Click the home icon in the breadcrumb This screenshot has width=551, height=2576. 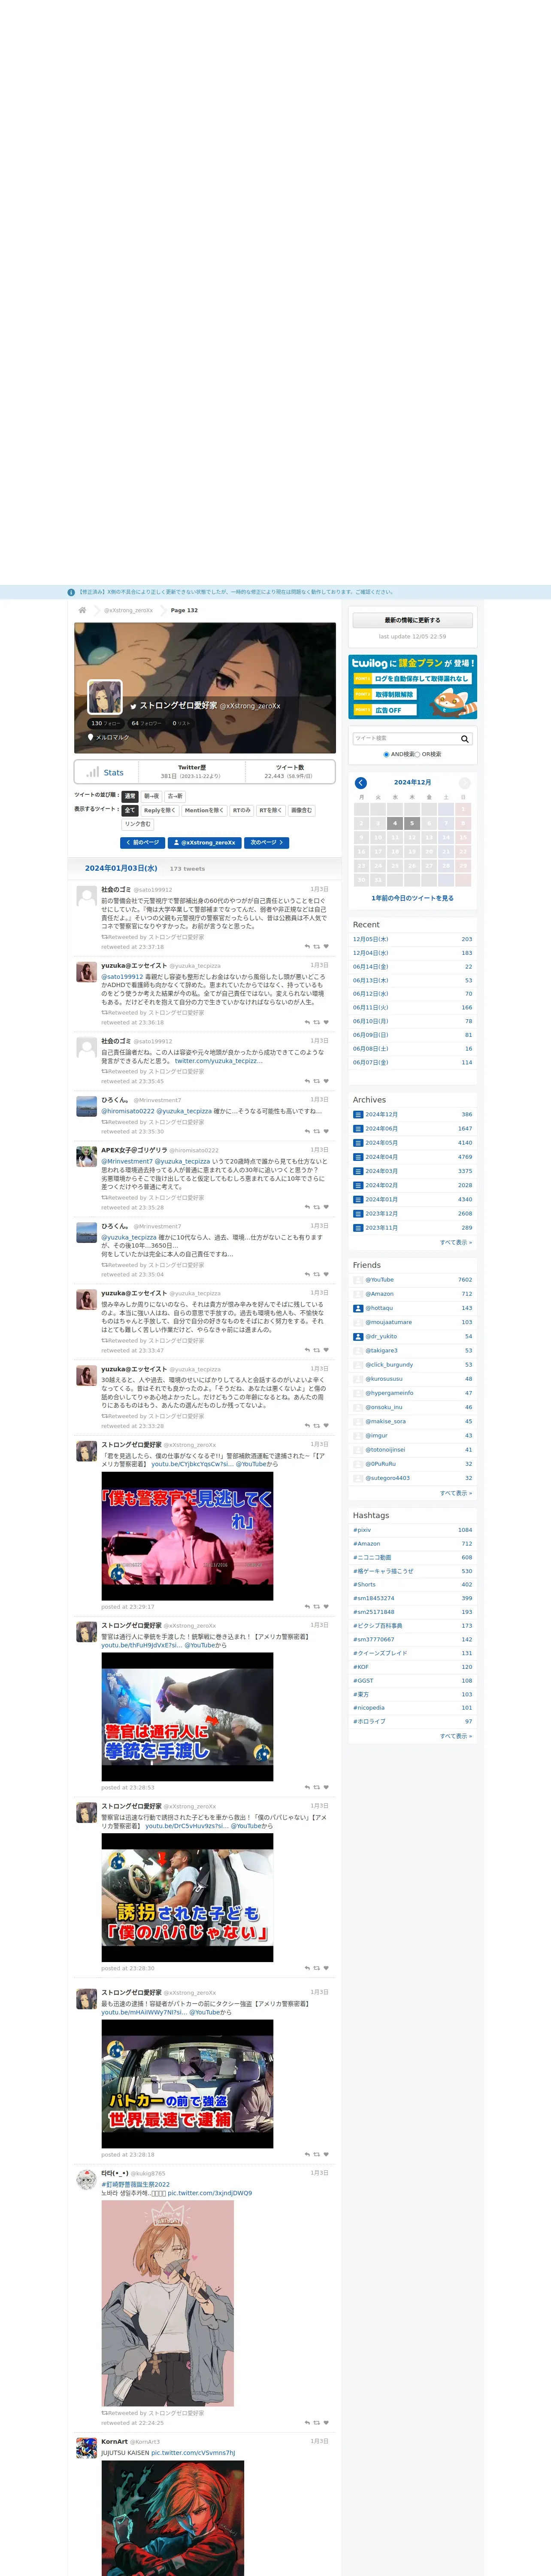coord(82,610)
